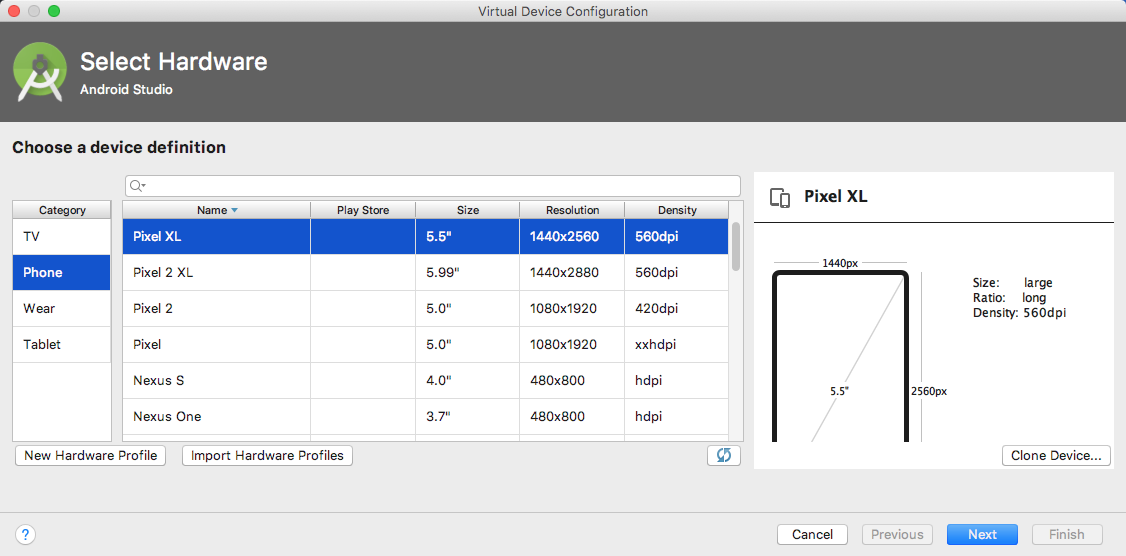
Task: Click the refresh device list icon
Action: (723, 455)
